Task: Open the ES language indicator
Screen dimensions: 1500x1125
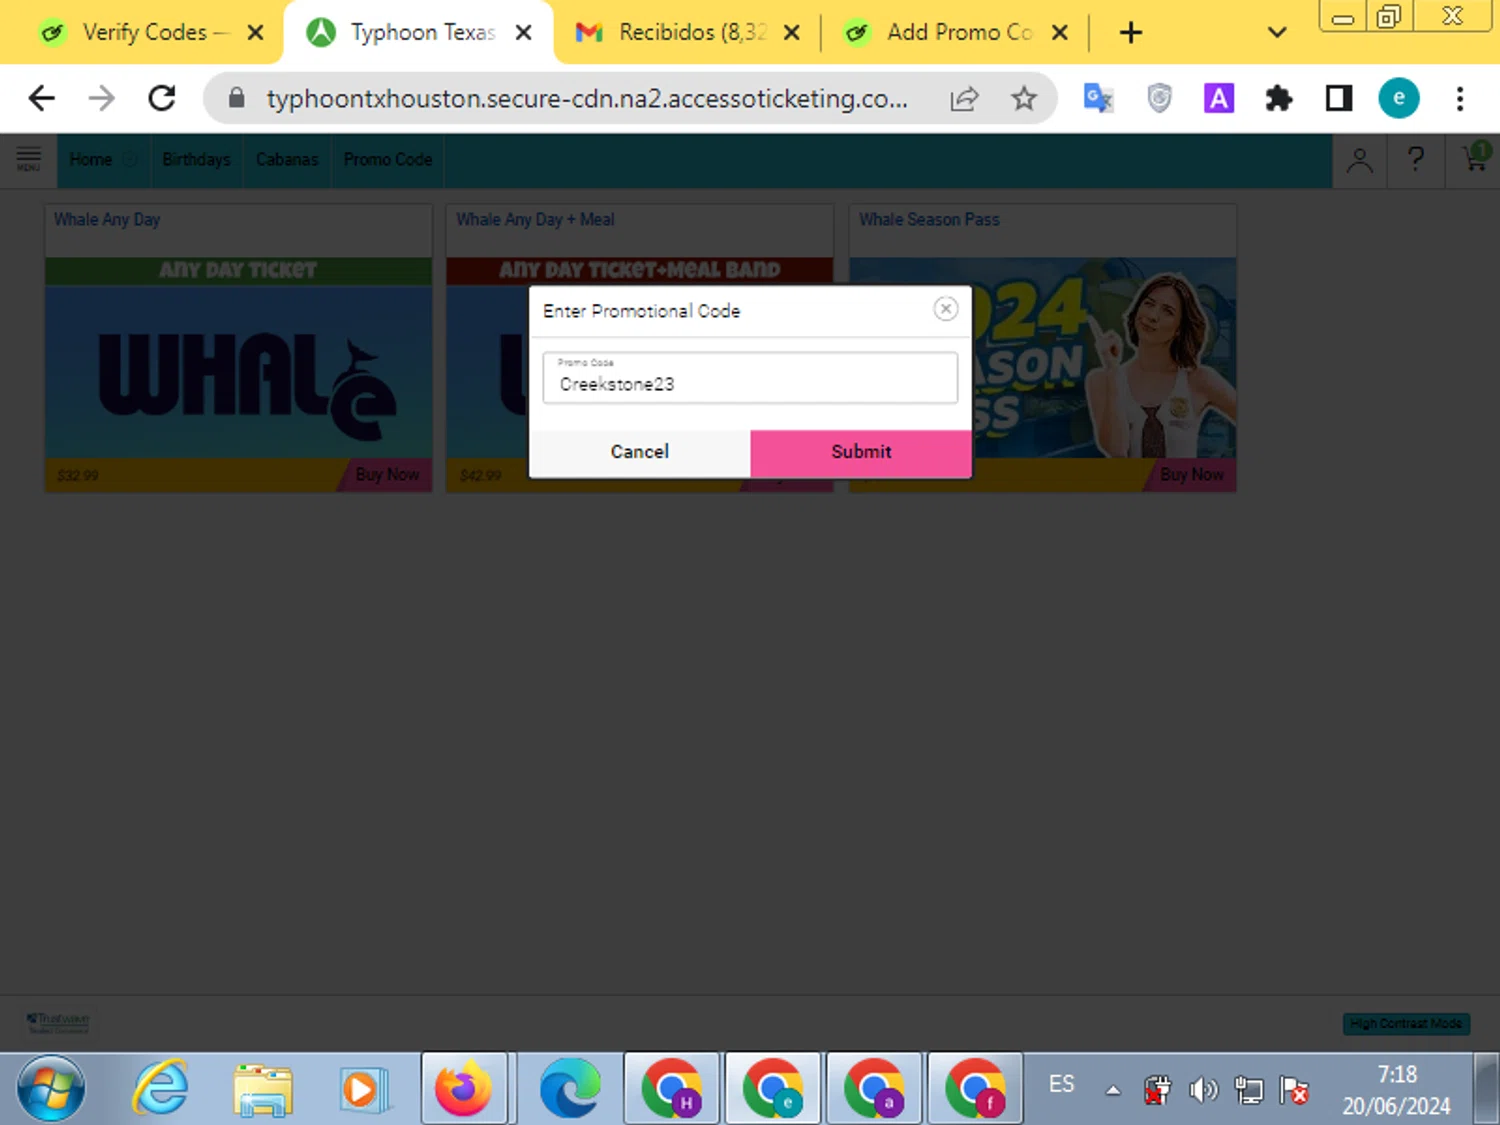Action: pyautogui.click(x=1061, y=1084)
